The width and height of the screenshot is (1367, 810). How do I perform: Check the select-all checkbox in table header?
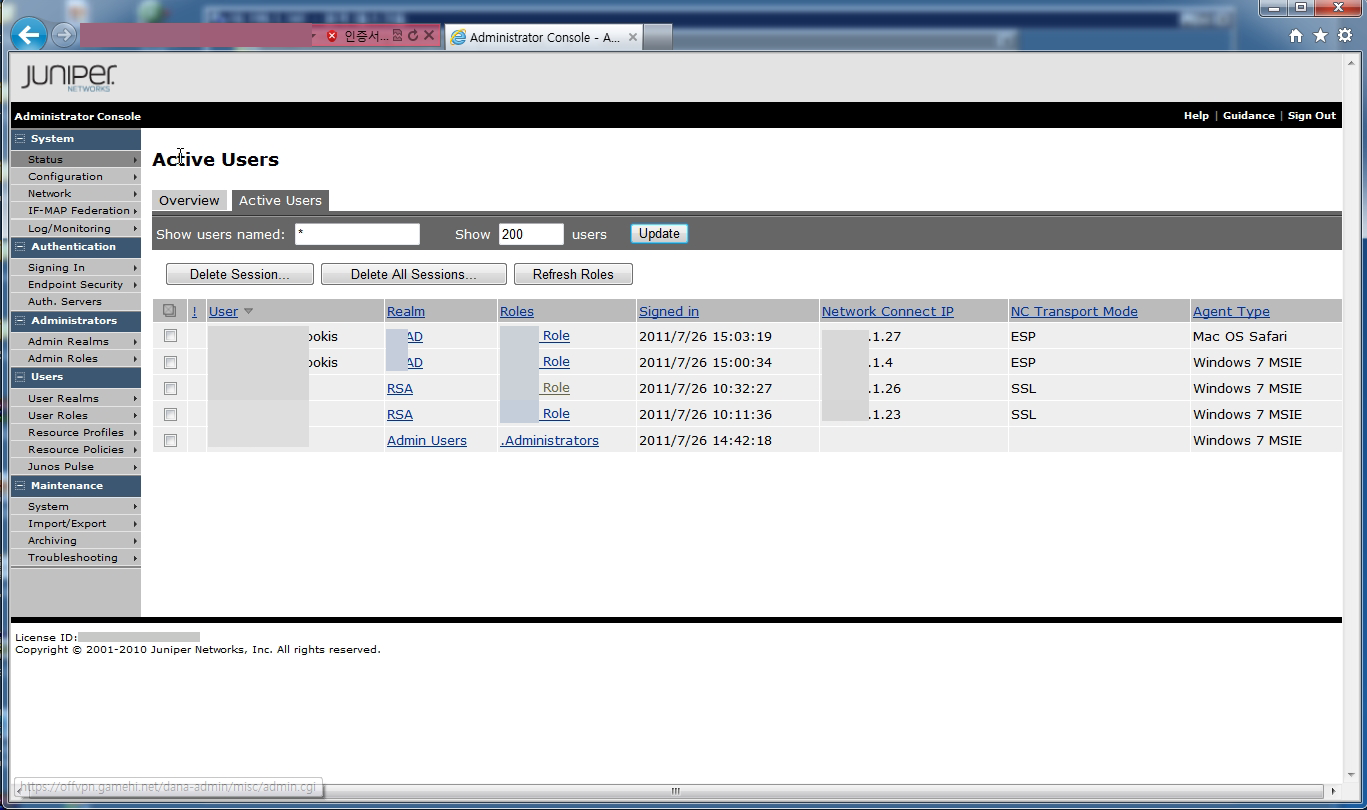pos(170,311)
